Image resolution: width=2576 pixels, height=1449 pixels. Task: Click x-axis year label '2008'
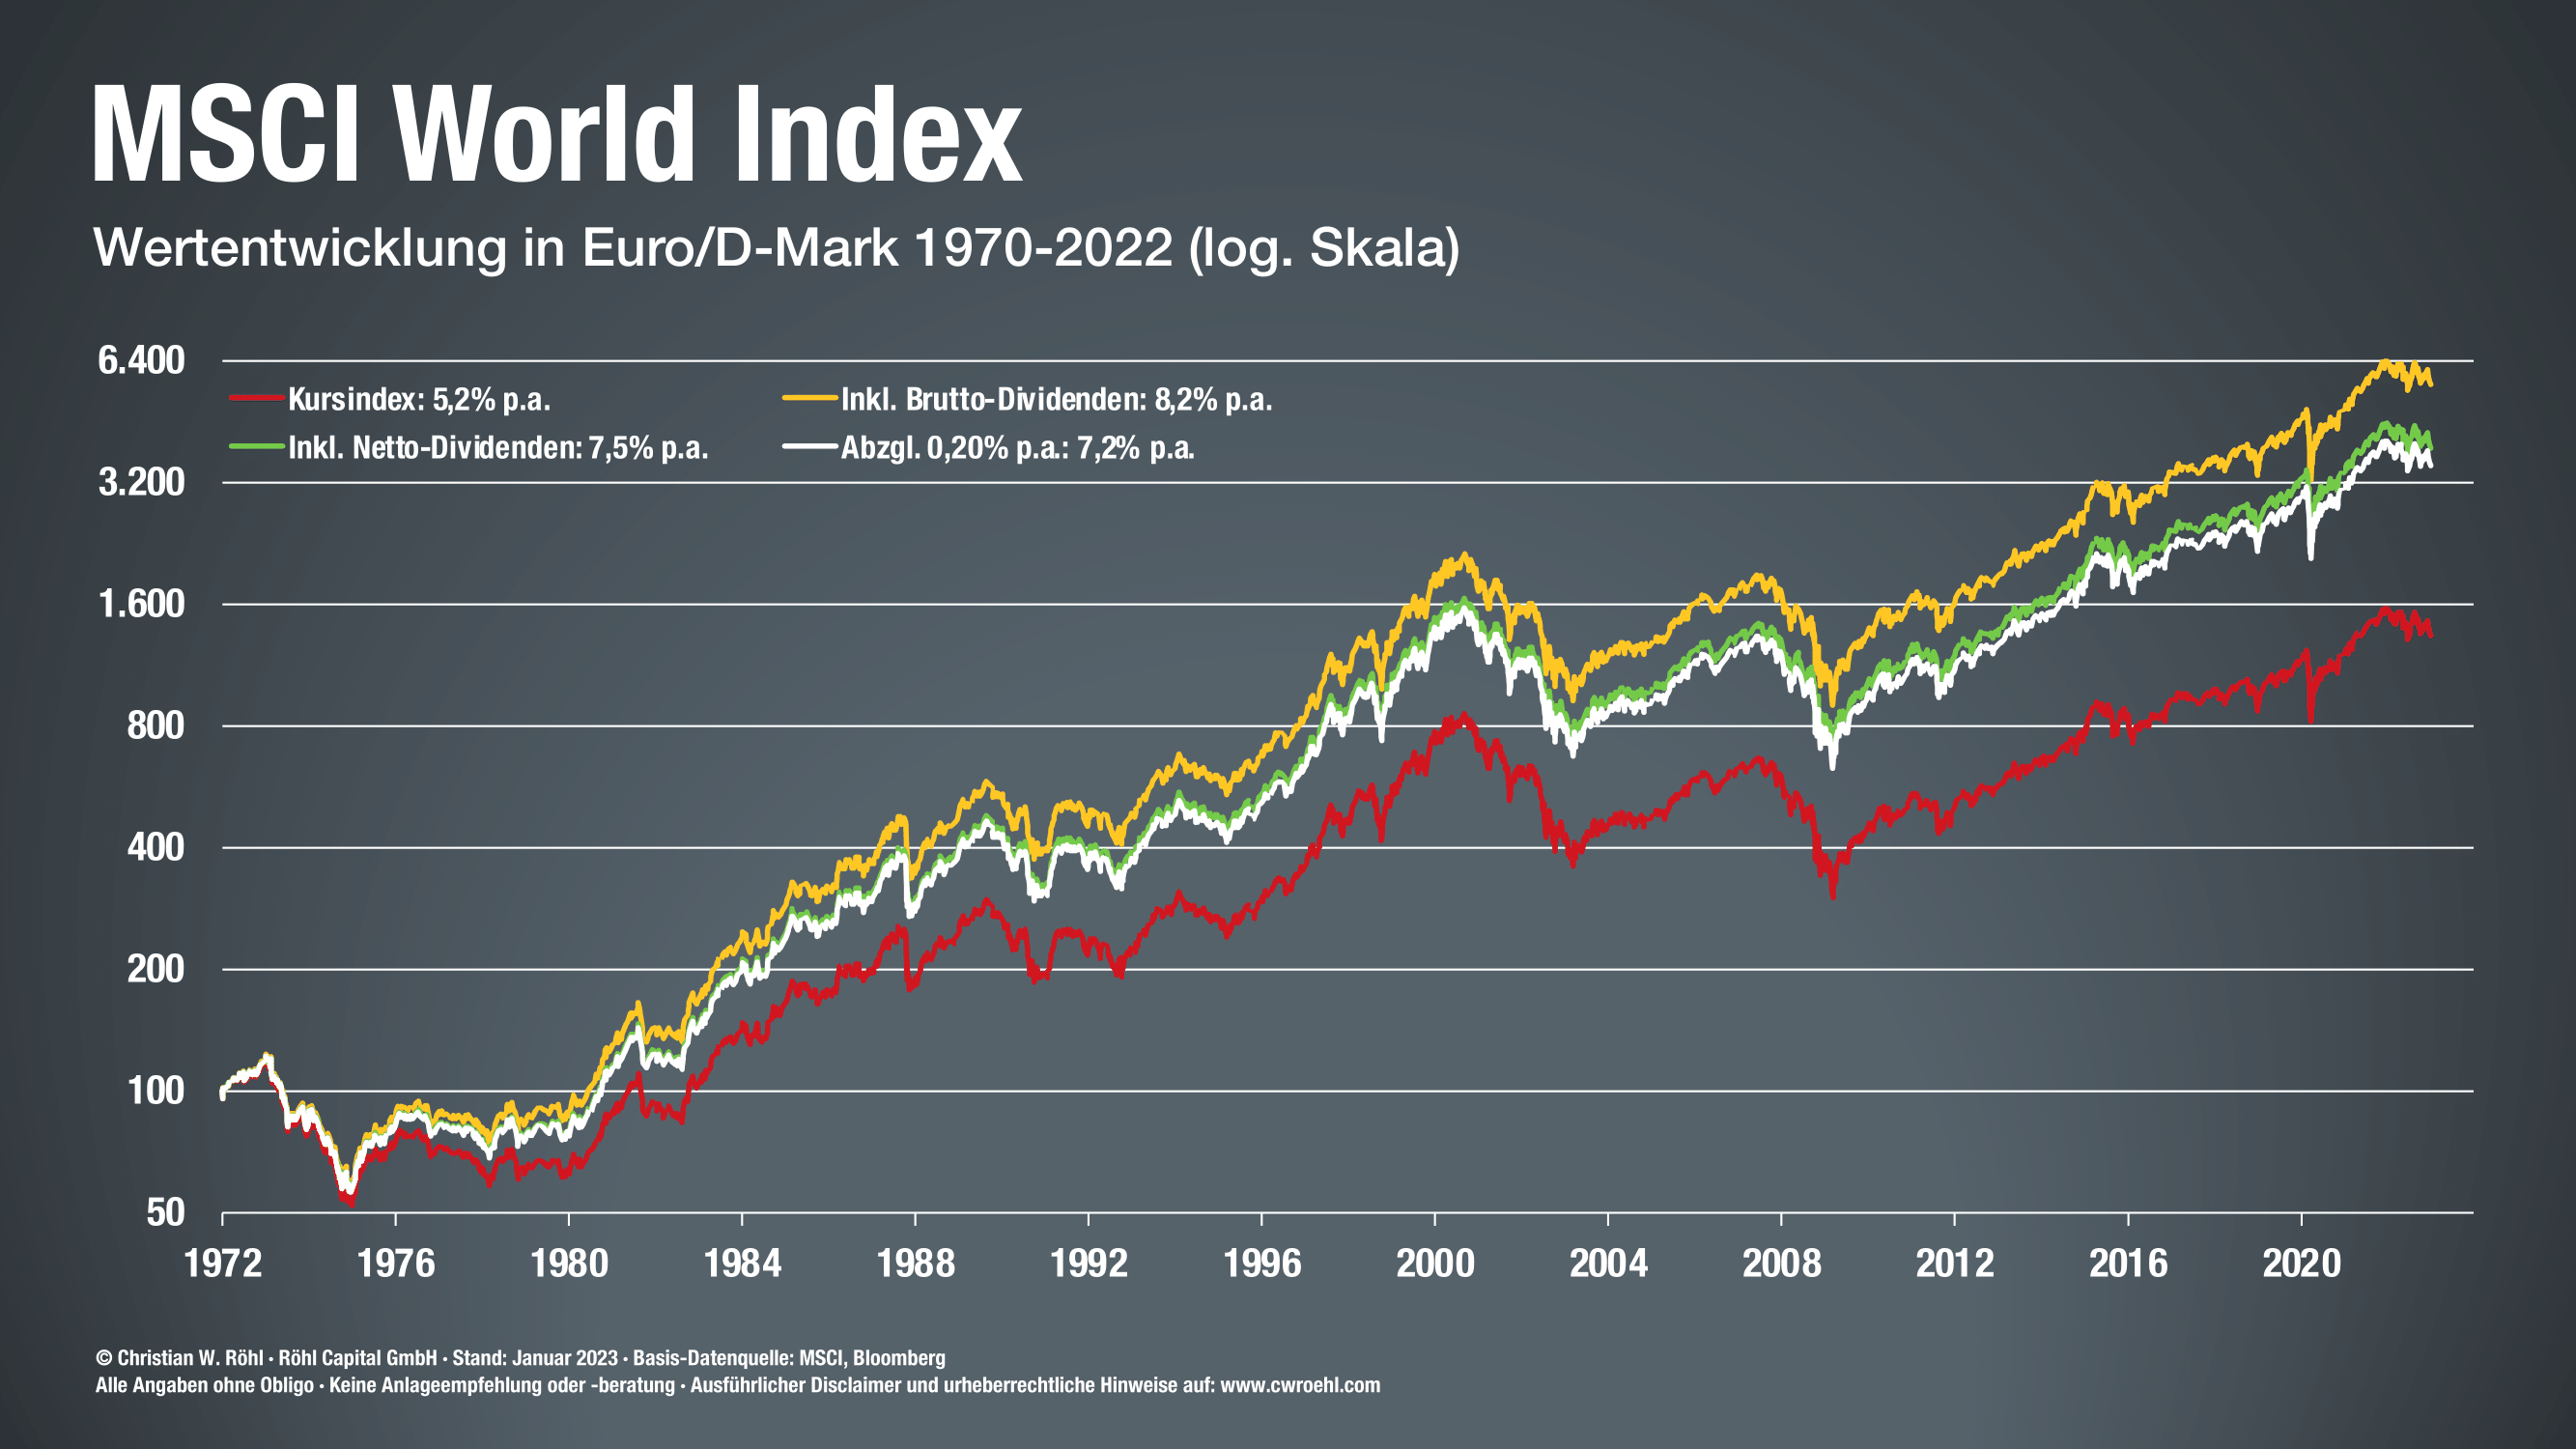pyautogui.click(x=1782, y=1264)
